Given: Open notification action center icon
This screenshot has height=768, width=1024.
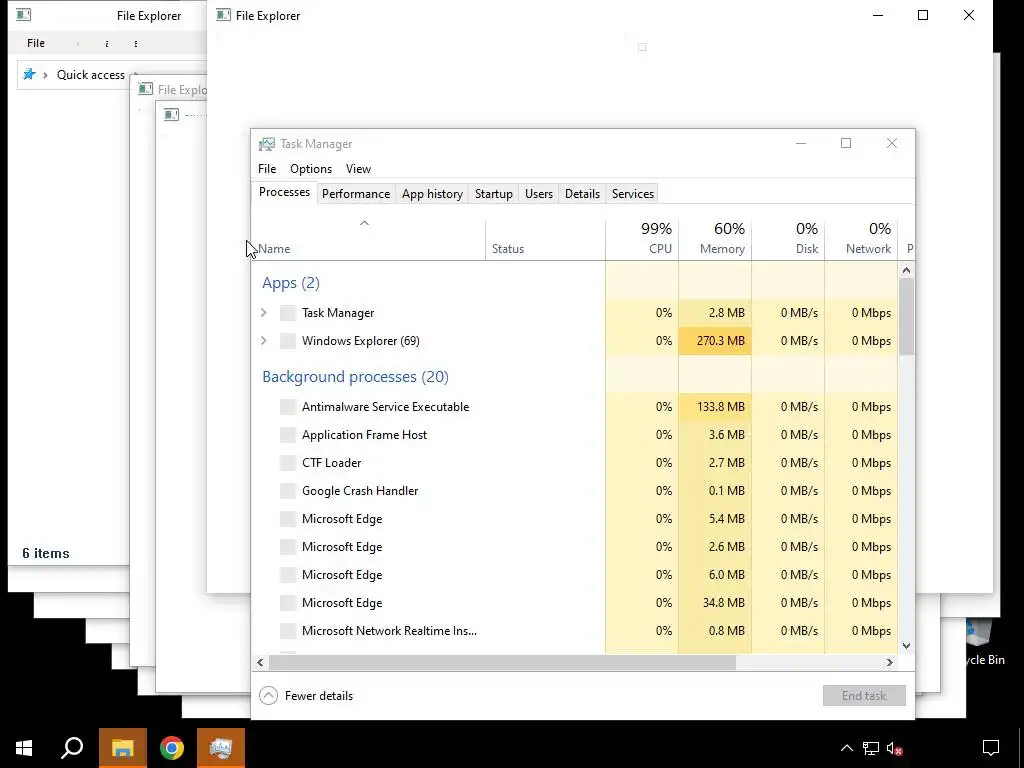Looking at the screenshot, I should click(x=991, y=748).
